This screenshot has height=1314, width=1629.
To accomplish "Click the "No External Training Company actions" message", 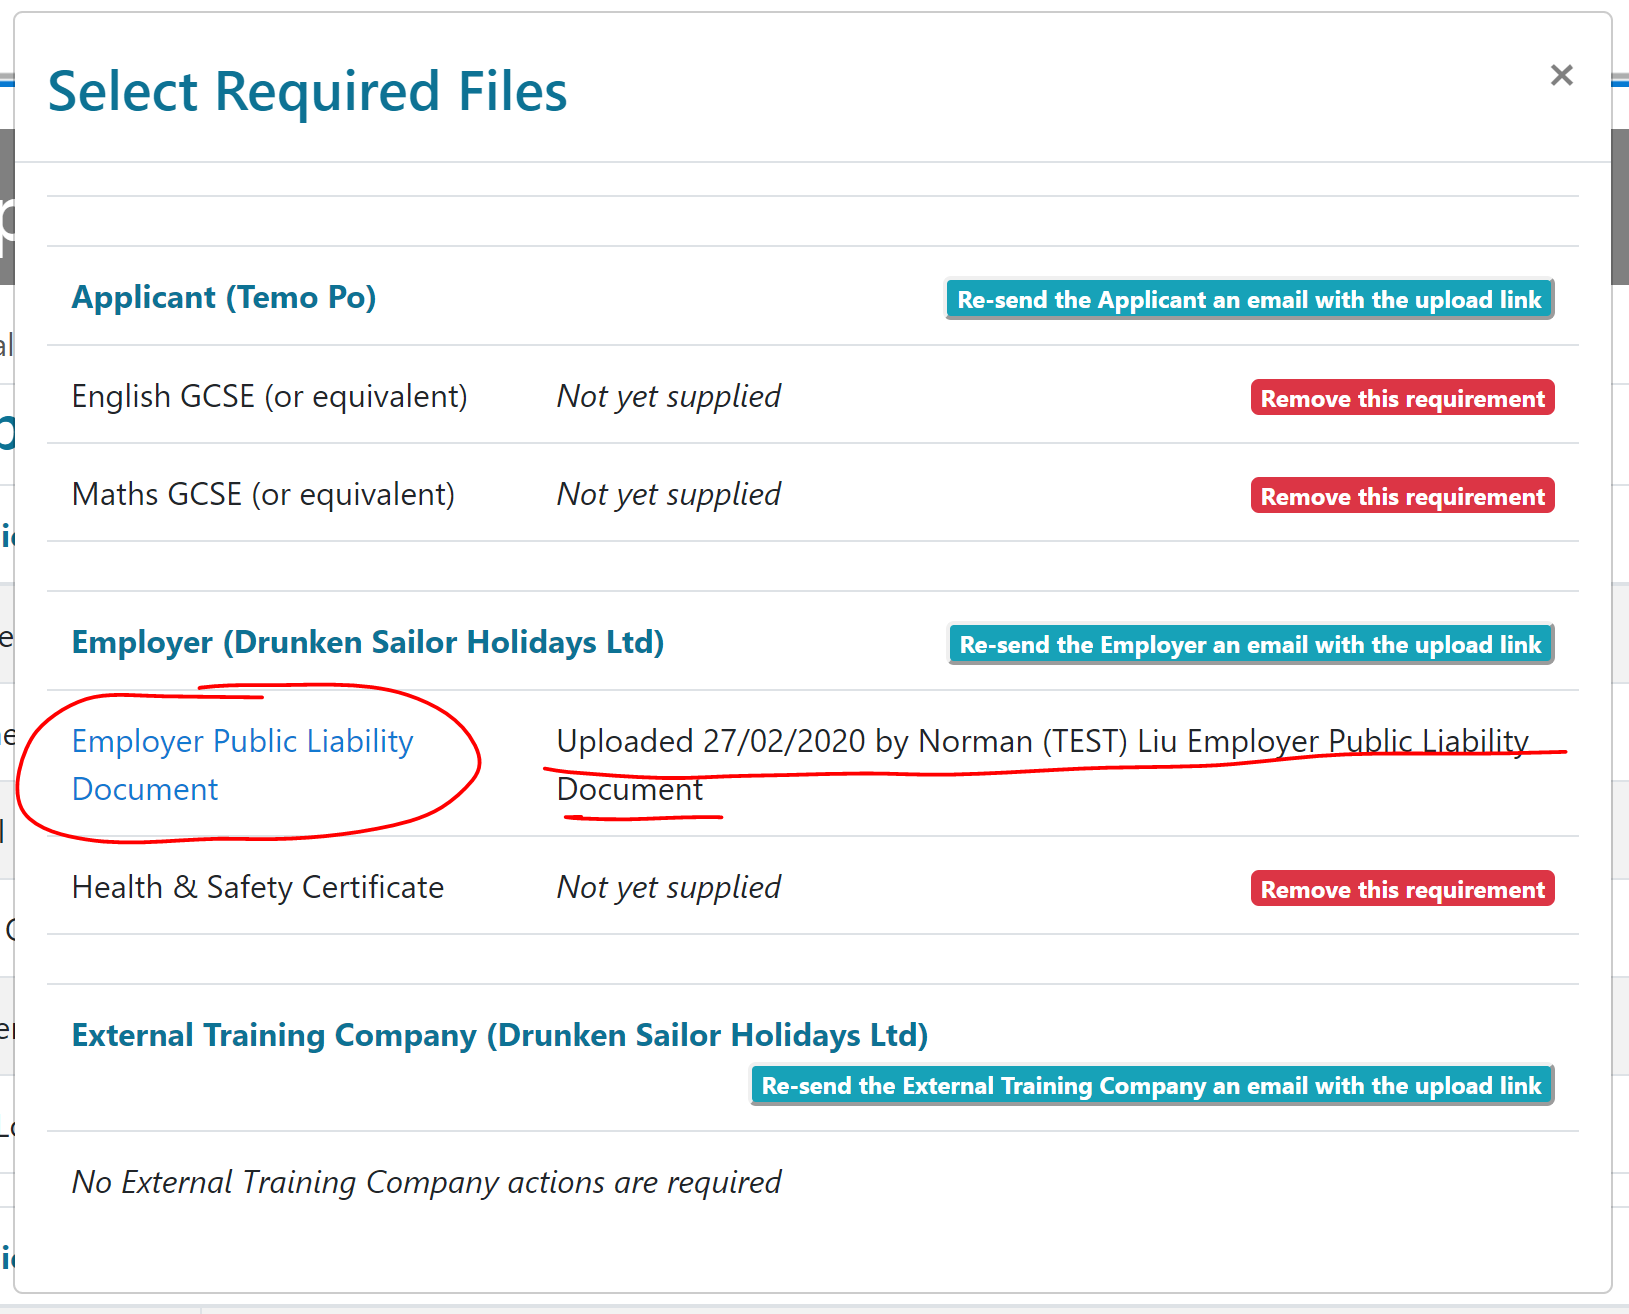I will click(x=426, y=1183).
